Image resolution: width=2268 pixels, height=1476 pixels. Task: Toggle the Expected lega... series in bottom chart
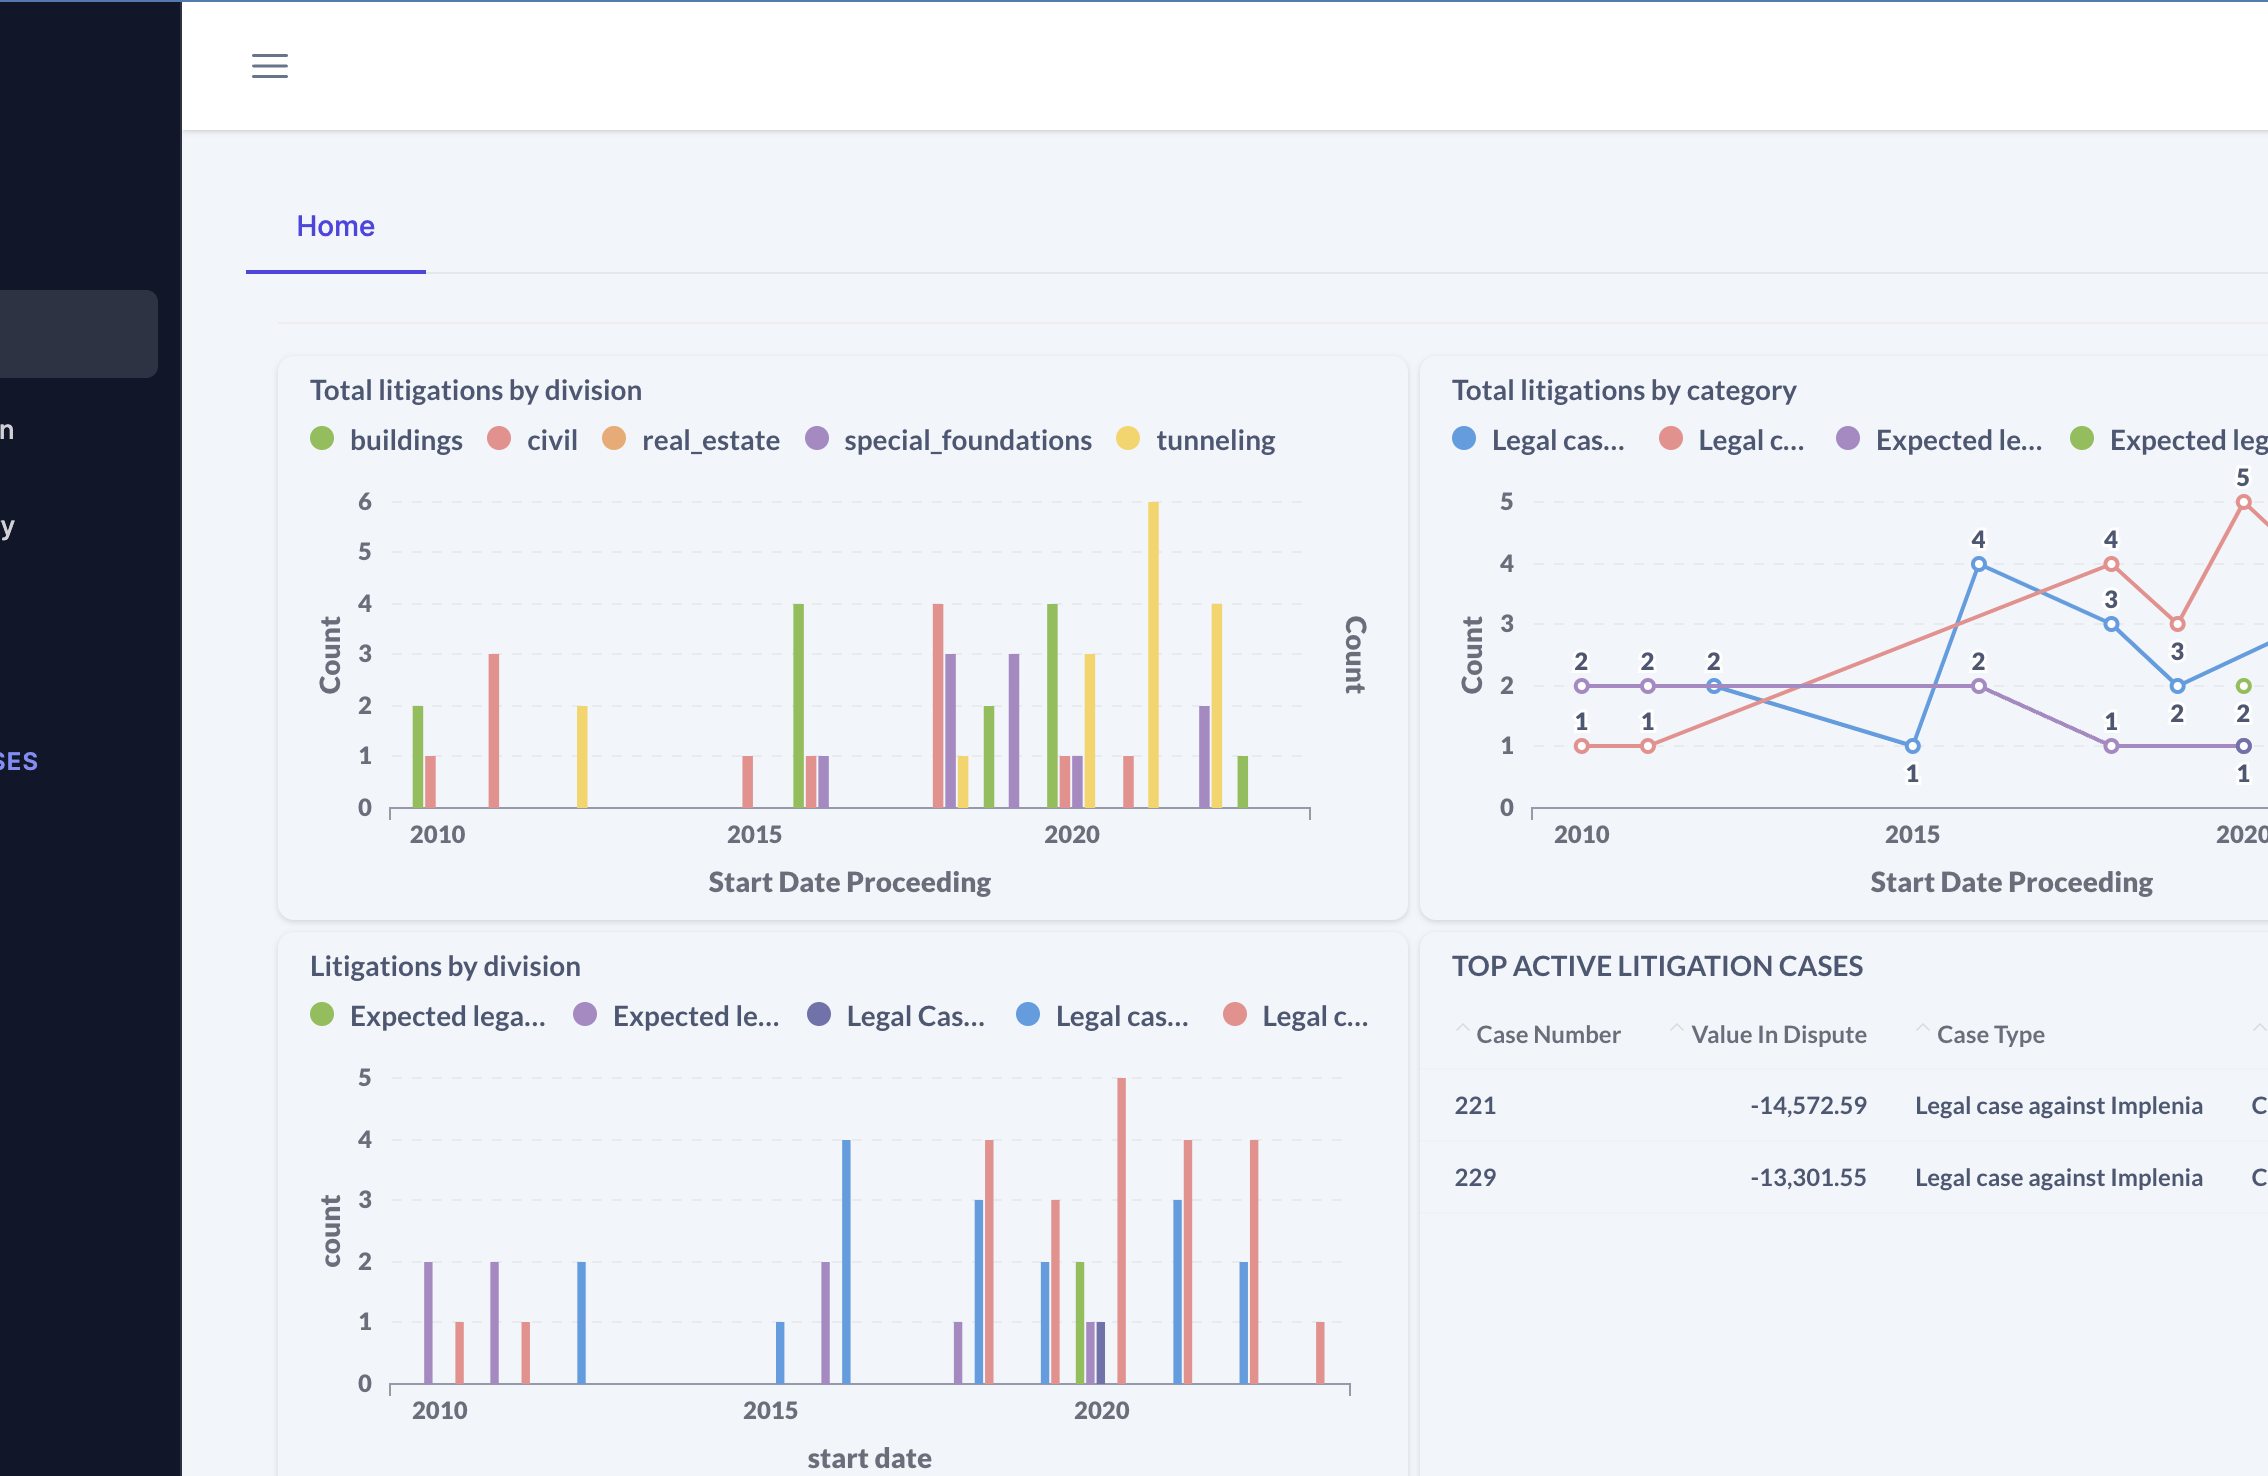(446, 1016)
